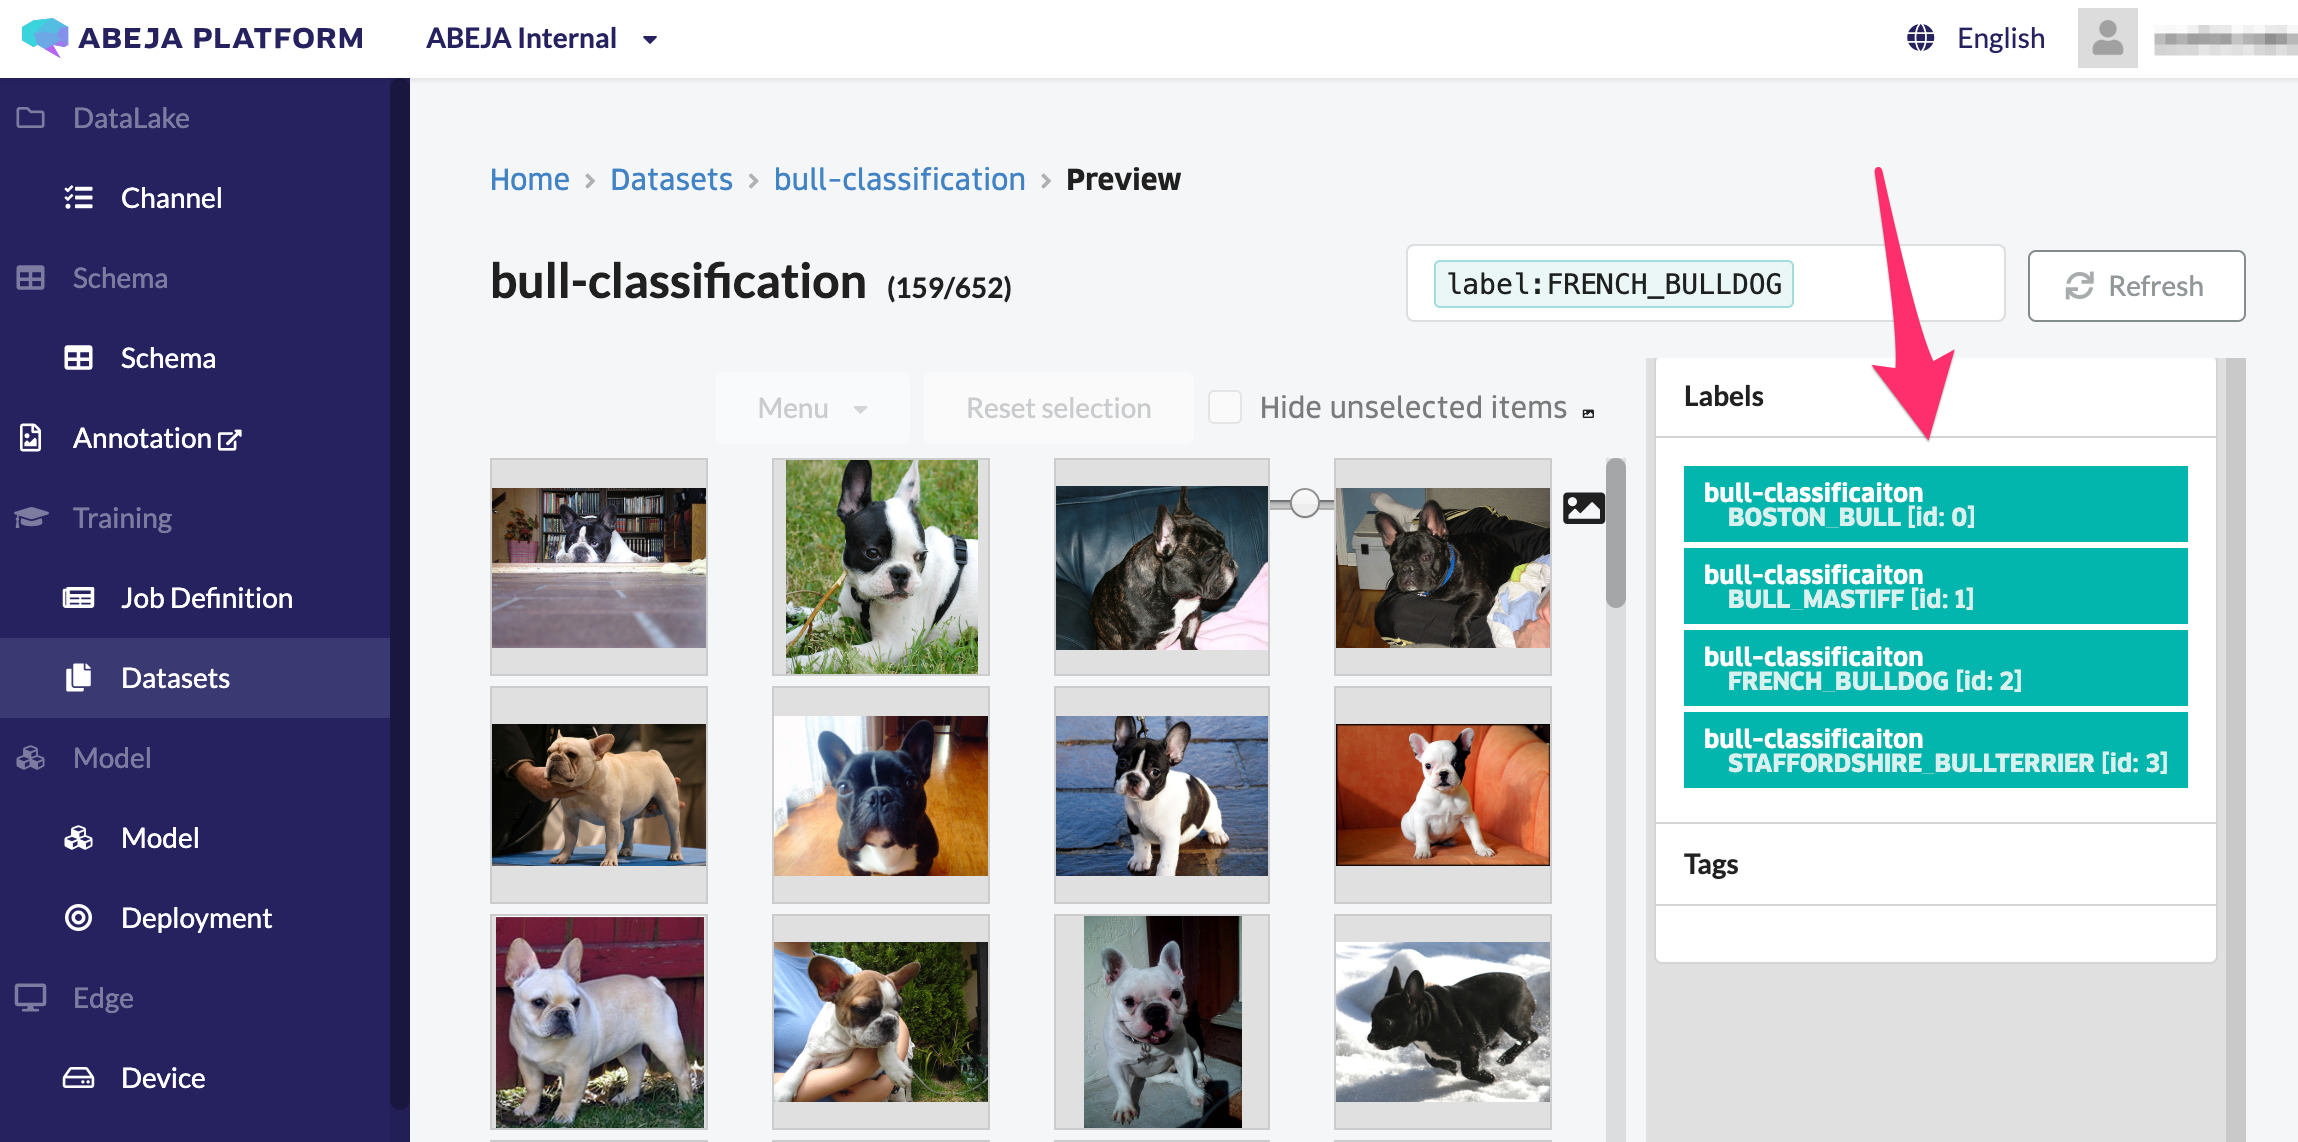2298x1142 pixels.
Task: Select the BULL_MASTIFF label
Action: [1935, 586]
